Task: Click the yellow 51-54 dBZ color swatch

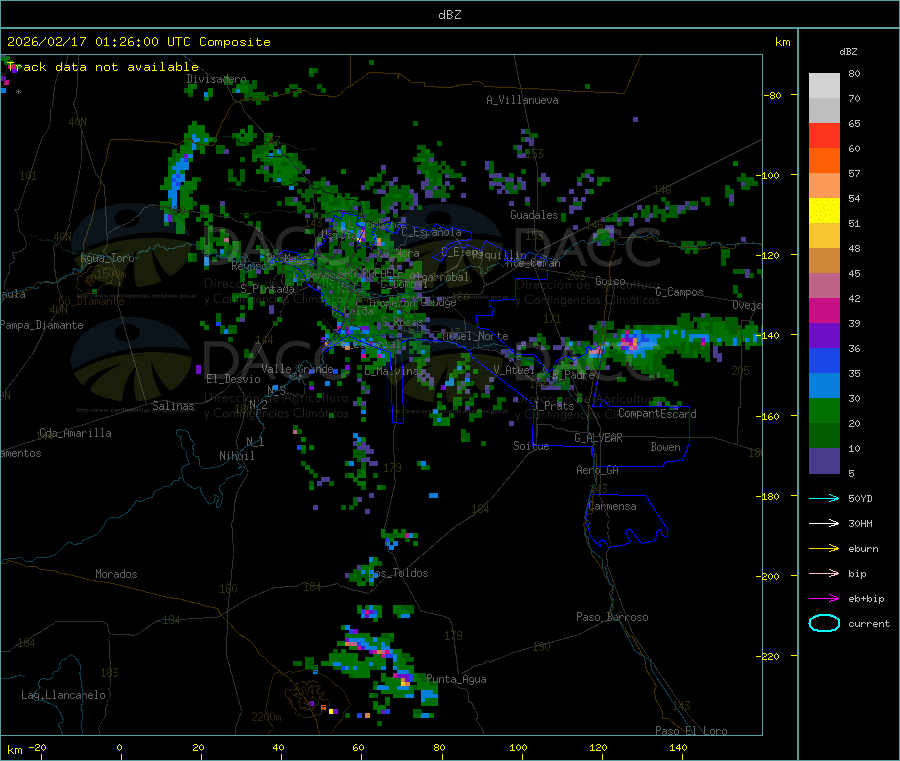Action: 824,211
